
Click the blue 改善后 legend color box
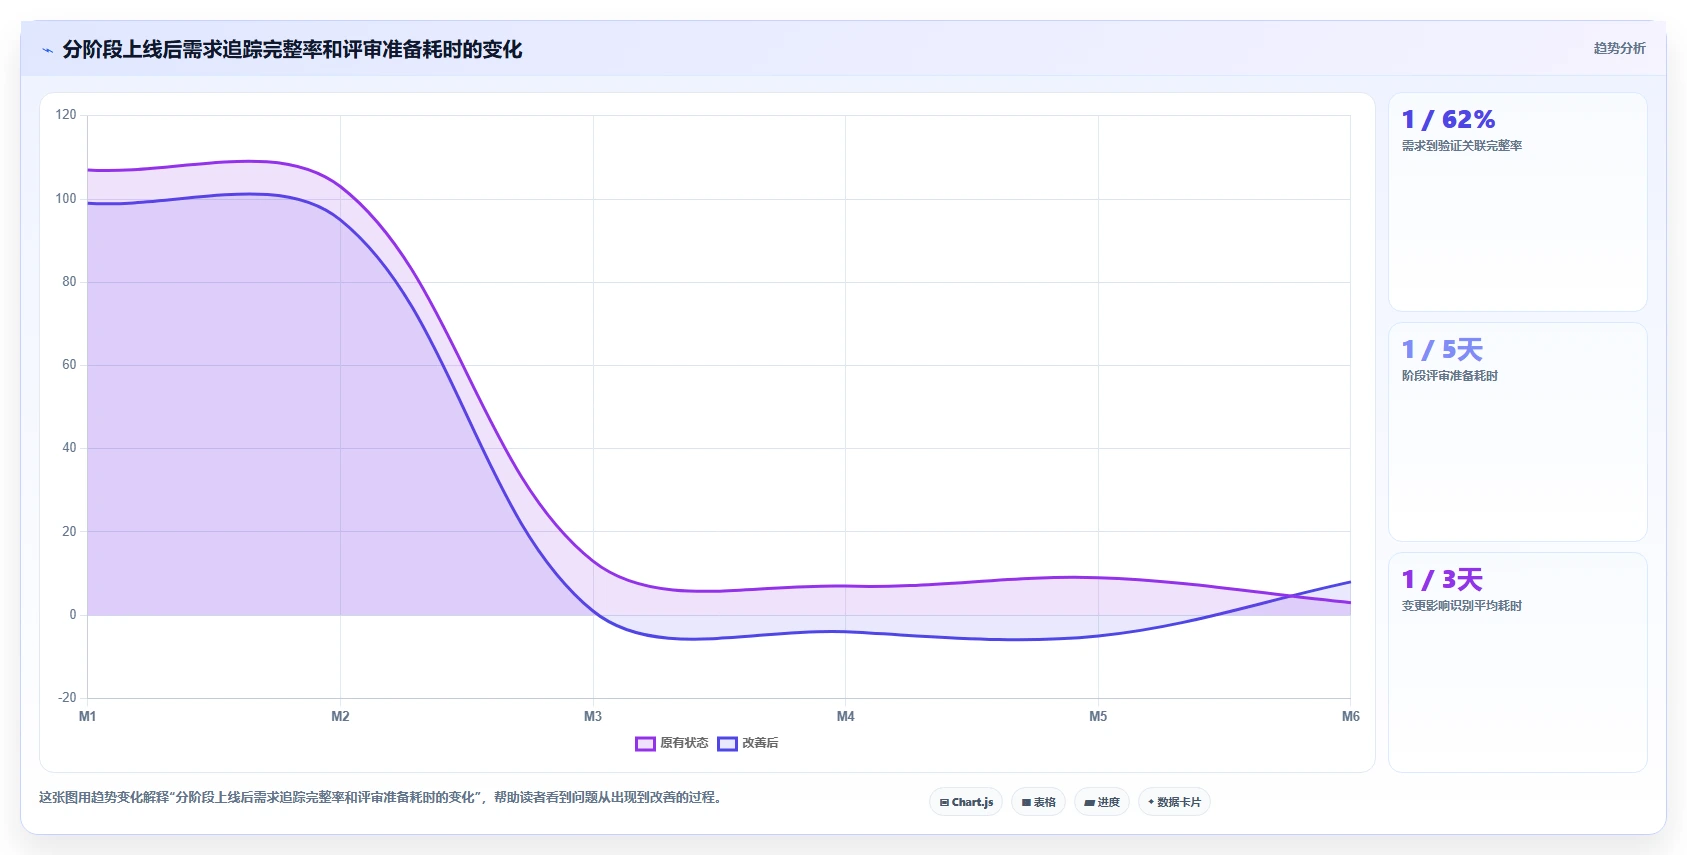pos(727,744)
